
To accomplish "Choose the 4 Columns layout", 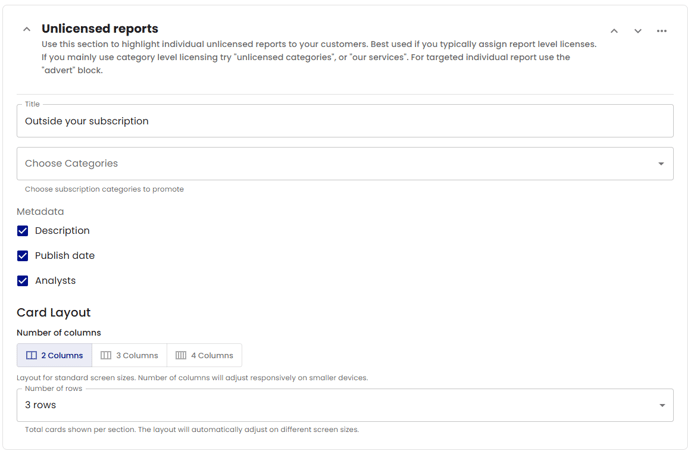I will tap(204, 355).
